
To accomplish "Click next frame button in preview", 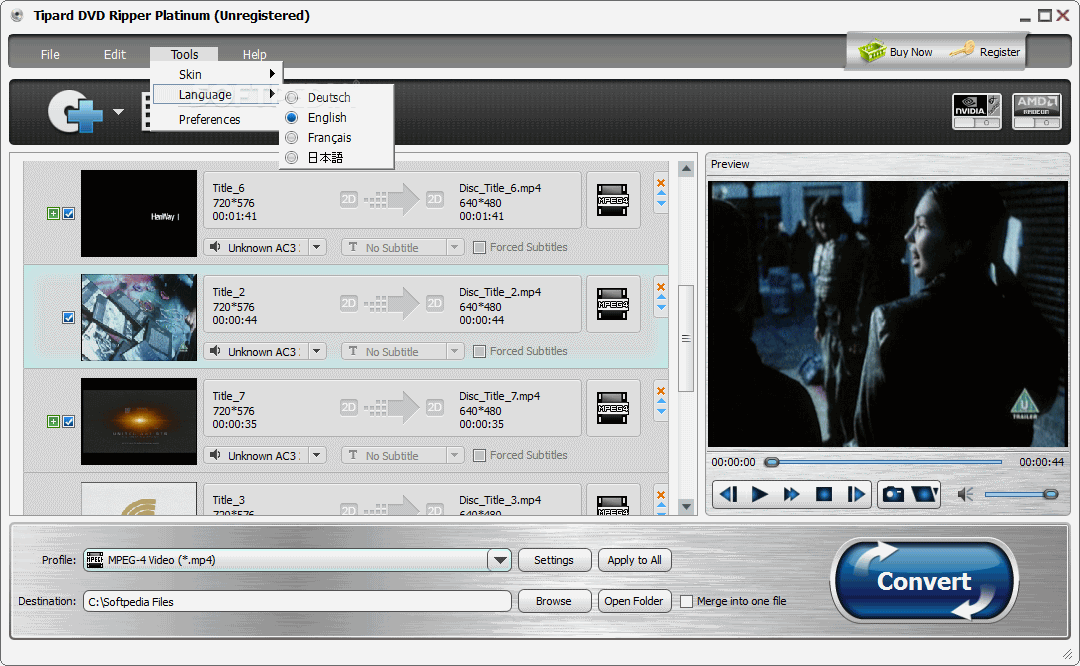I will [x=856, y=494].
